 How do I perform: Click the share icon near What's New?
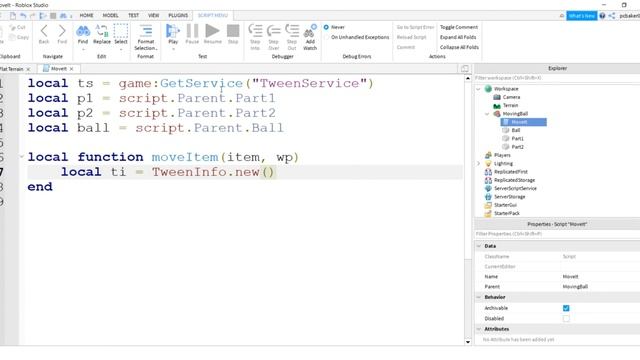(611, 16)
